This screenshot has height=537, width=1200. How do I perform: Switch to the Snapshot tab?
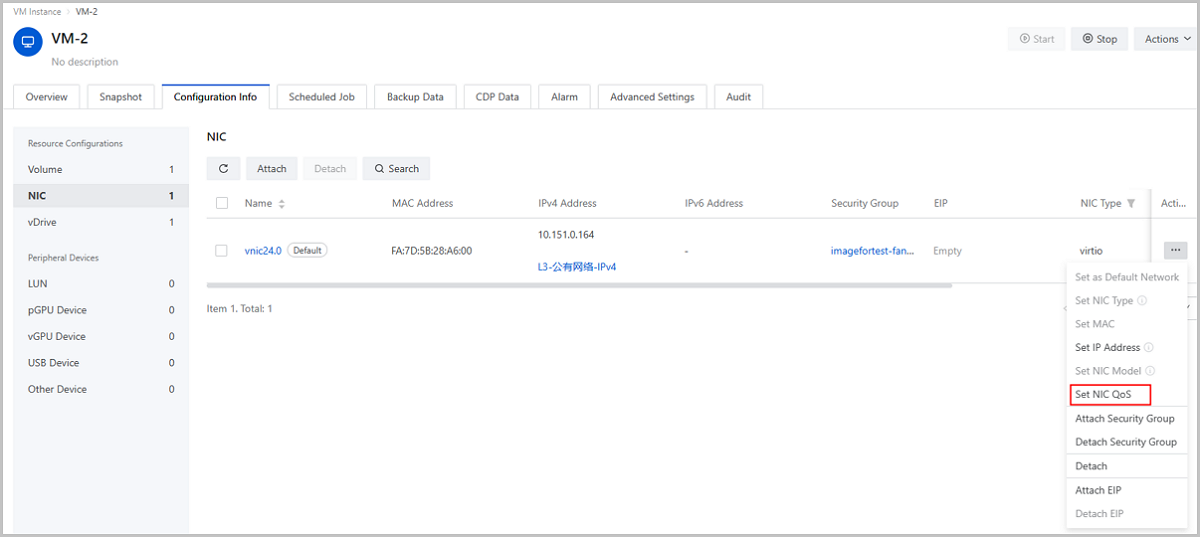coord(121,97)
